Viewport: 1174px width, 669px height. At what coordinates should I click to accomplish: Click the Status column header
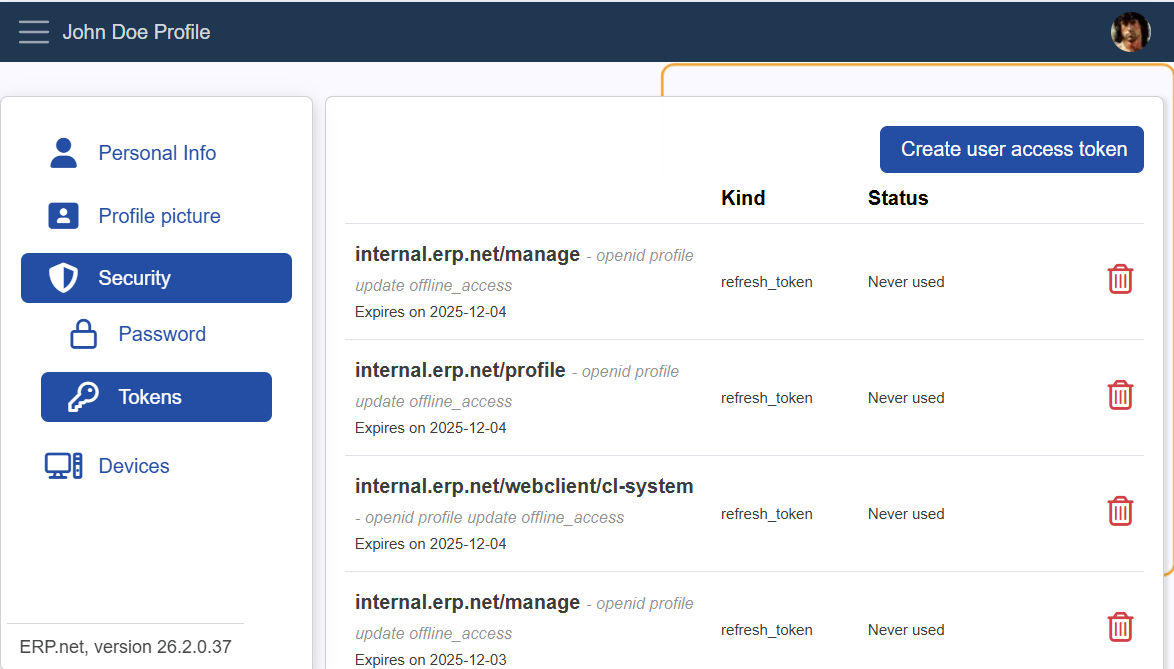[897, 197]
